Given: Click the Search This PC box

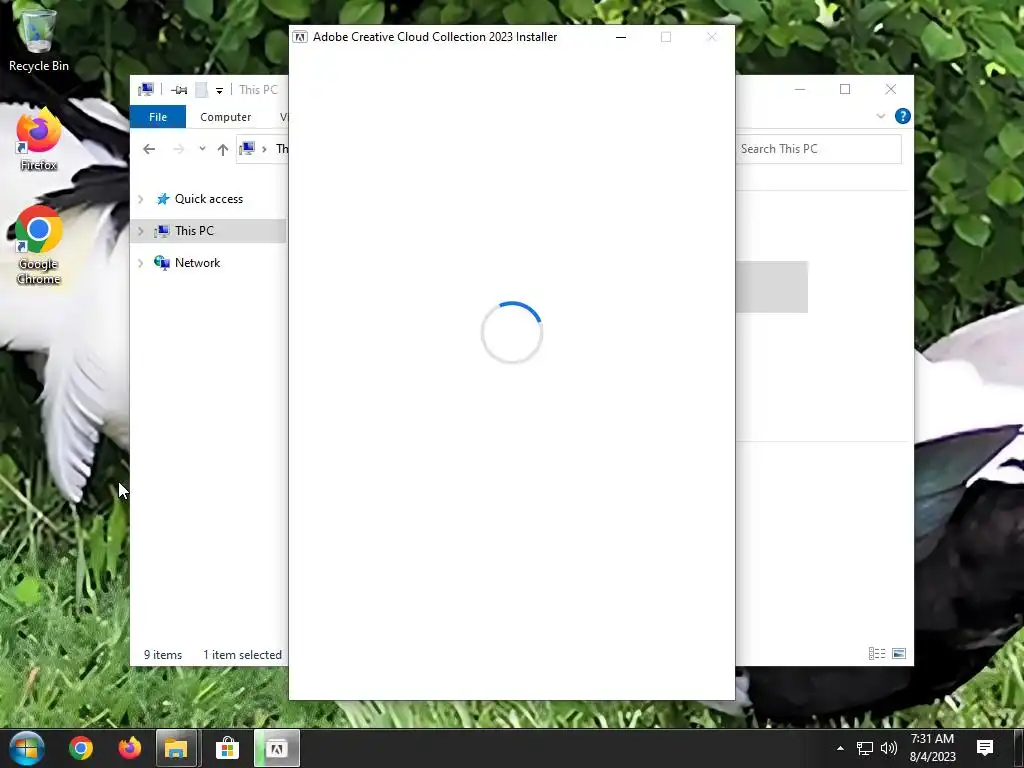Looking at the screenshot, I should 818,149.
